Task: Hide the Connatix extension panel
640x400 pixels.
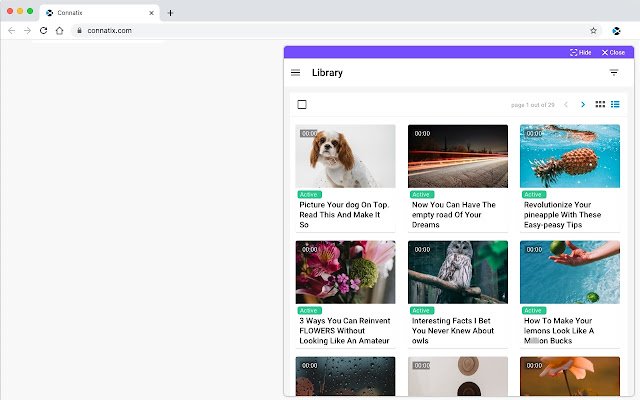Action: pyautogui.click(x=580, y=52)
